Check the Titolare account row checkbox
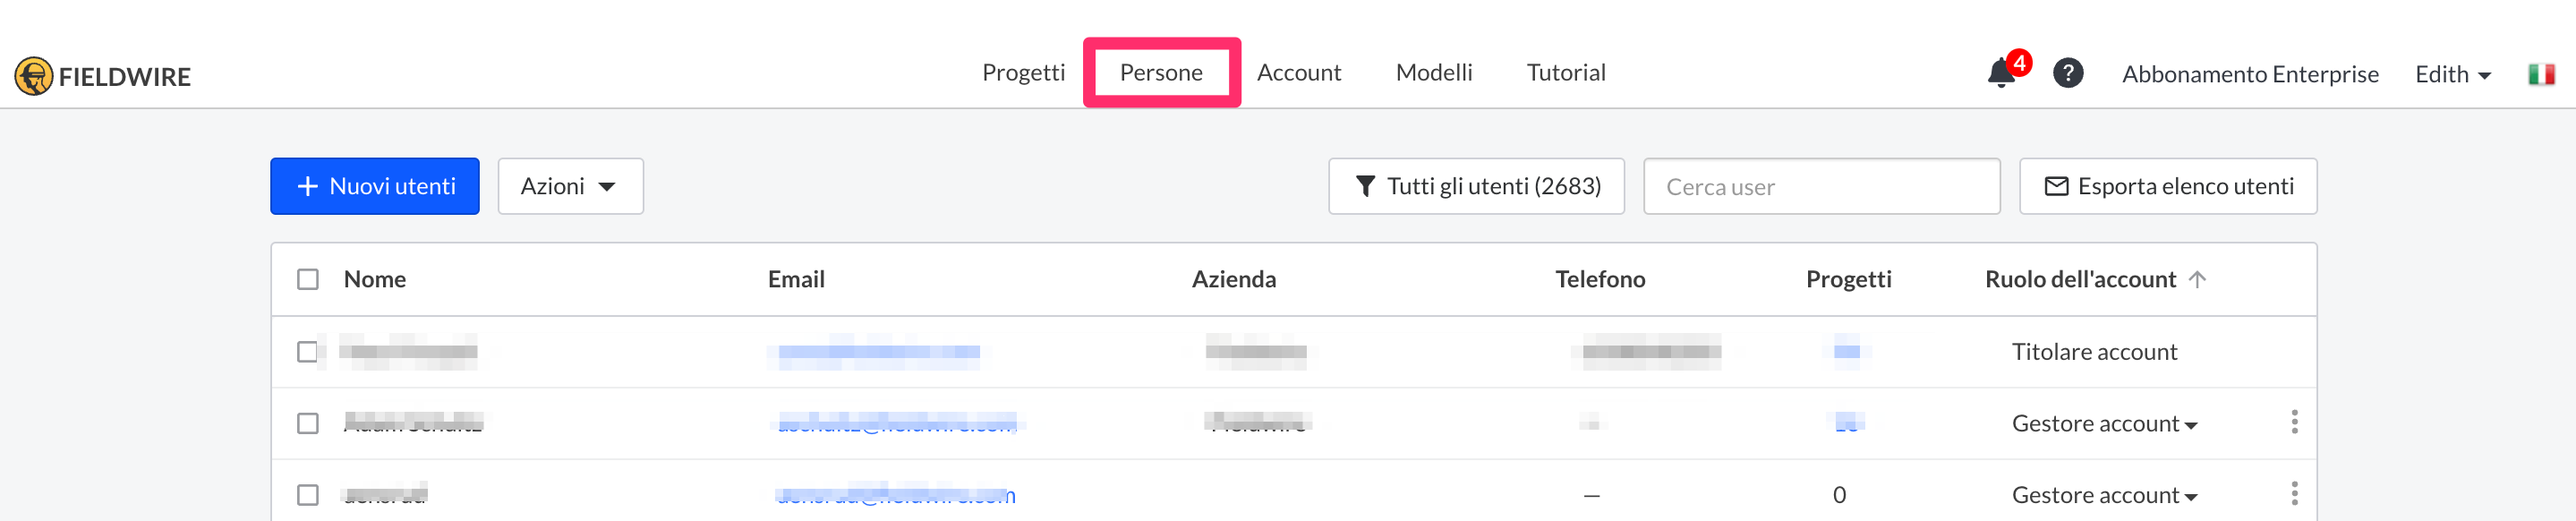Viewport: 2576px width, 521px height. 308,352
